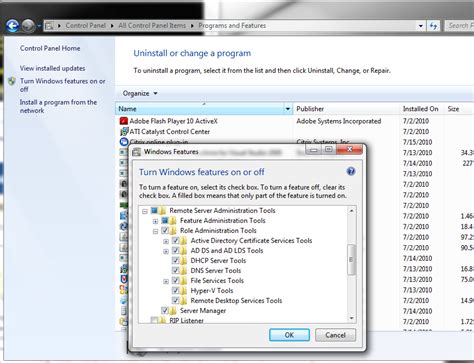
Task: Expand Feature Administration Tools node
Action: 155,221
